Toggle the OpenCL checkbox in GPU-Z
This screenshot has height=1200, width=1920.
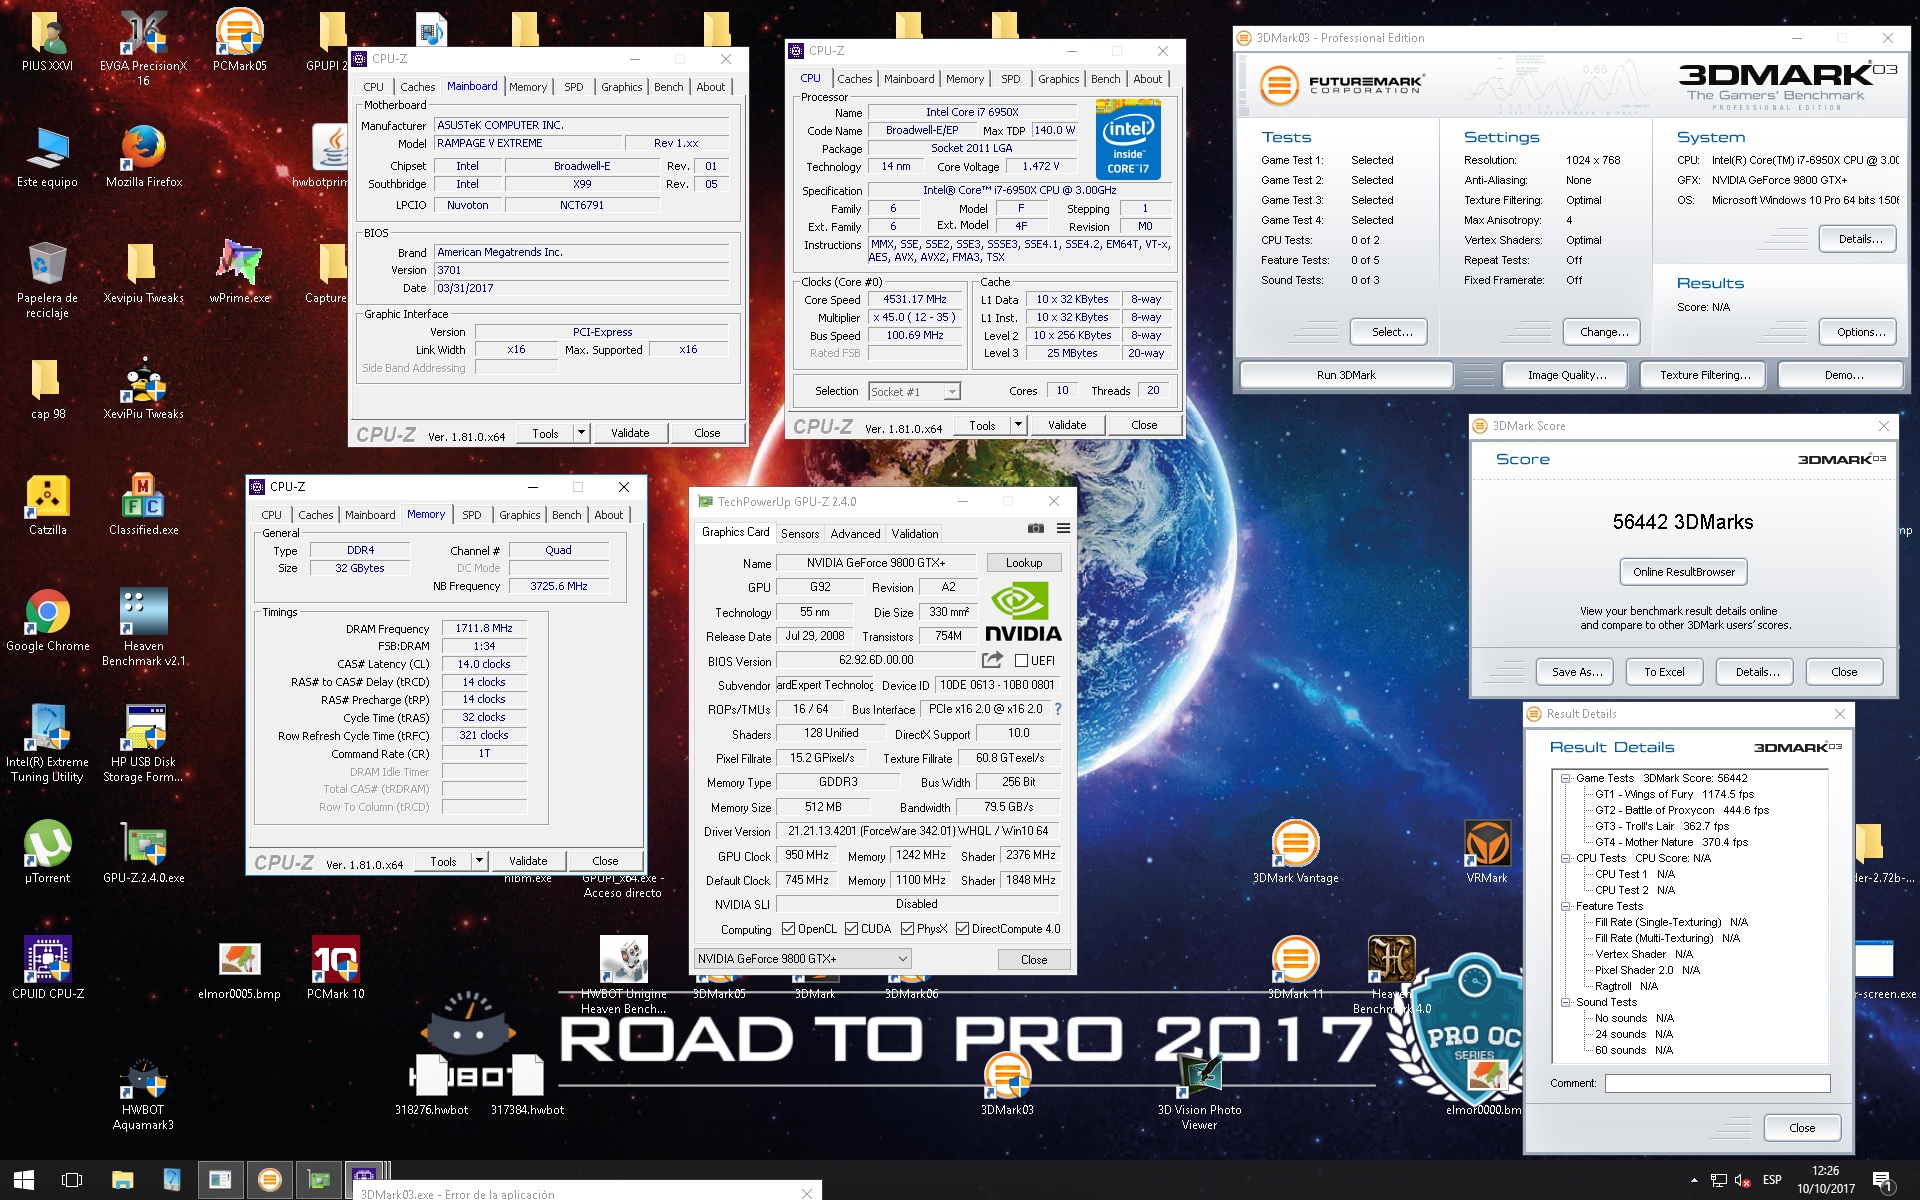[788, 929]
